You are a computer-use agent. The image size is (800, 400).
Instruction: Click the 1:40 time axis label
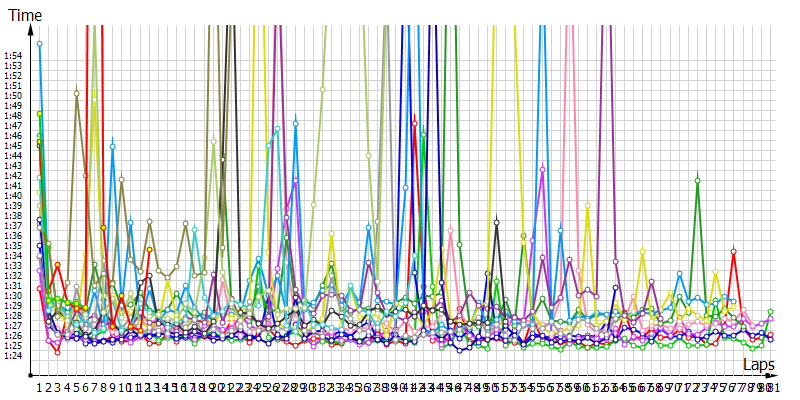click(x=13, y=196)
